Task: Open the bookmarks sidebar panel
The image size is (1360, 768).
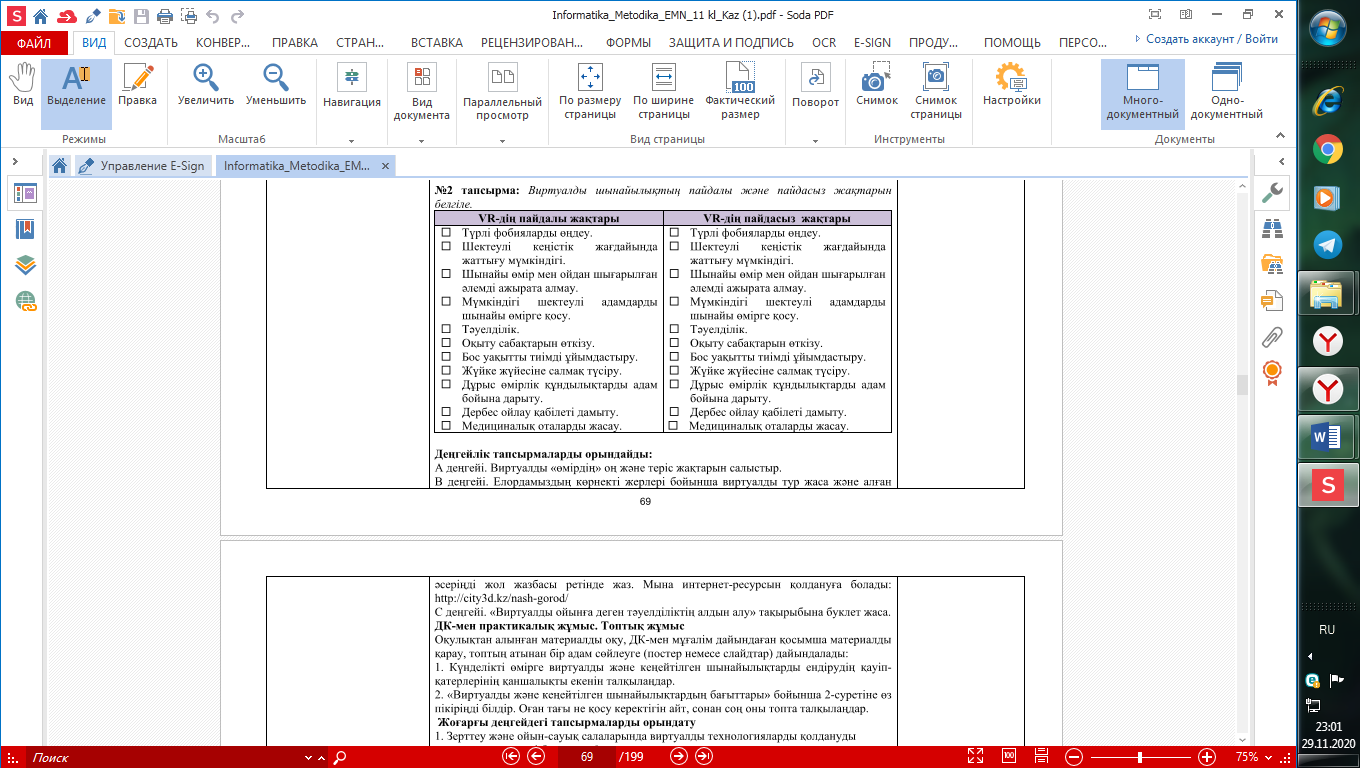Action: (x=25, y=229)
